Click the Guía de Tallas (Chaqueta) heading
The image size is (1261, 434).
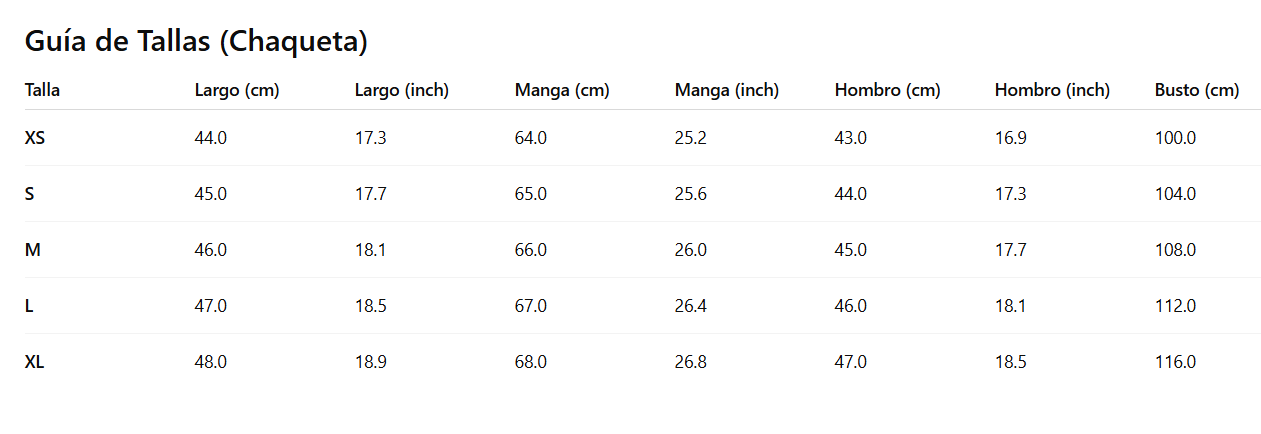(196, 42)
